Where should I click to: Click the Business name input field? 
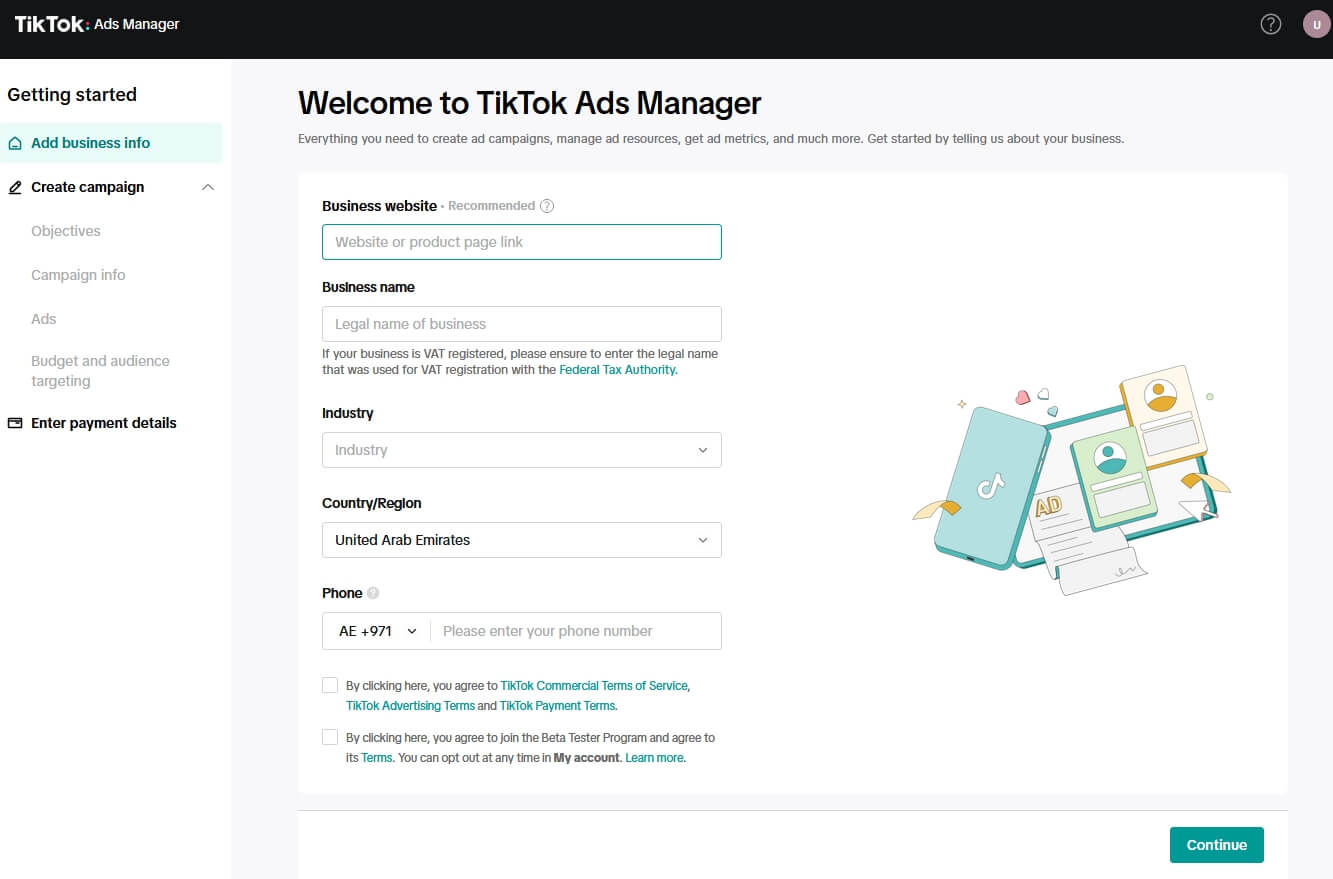coord(521,323)
